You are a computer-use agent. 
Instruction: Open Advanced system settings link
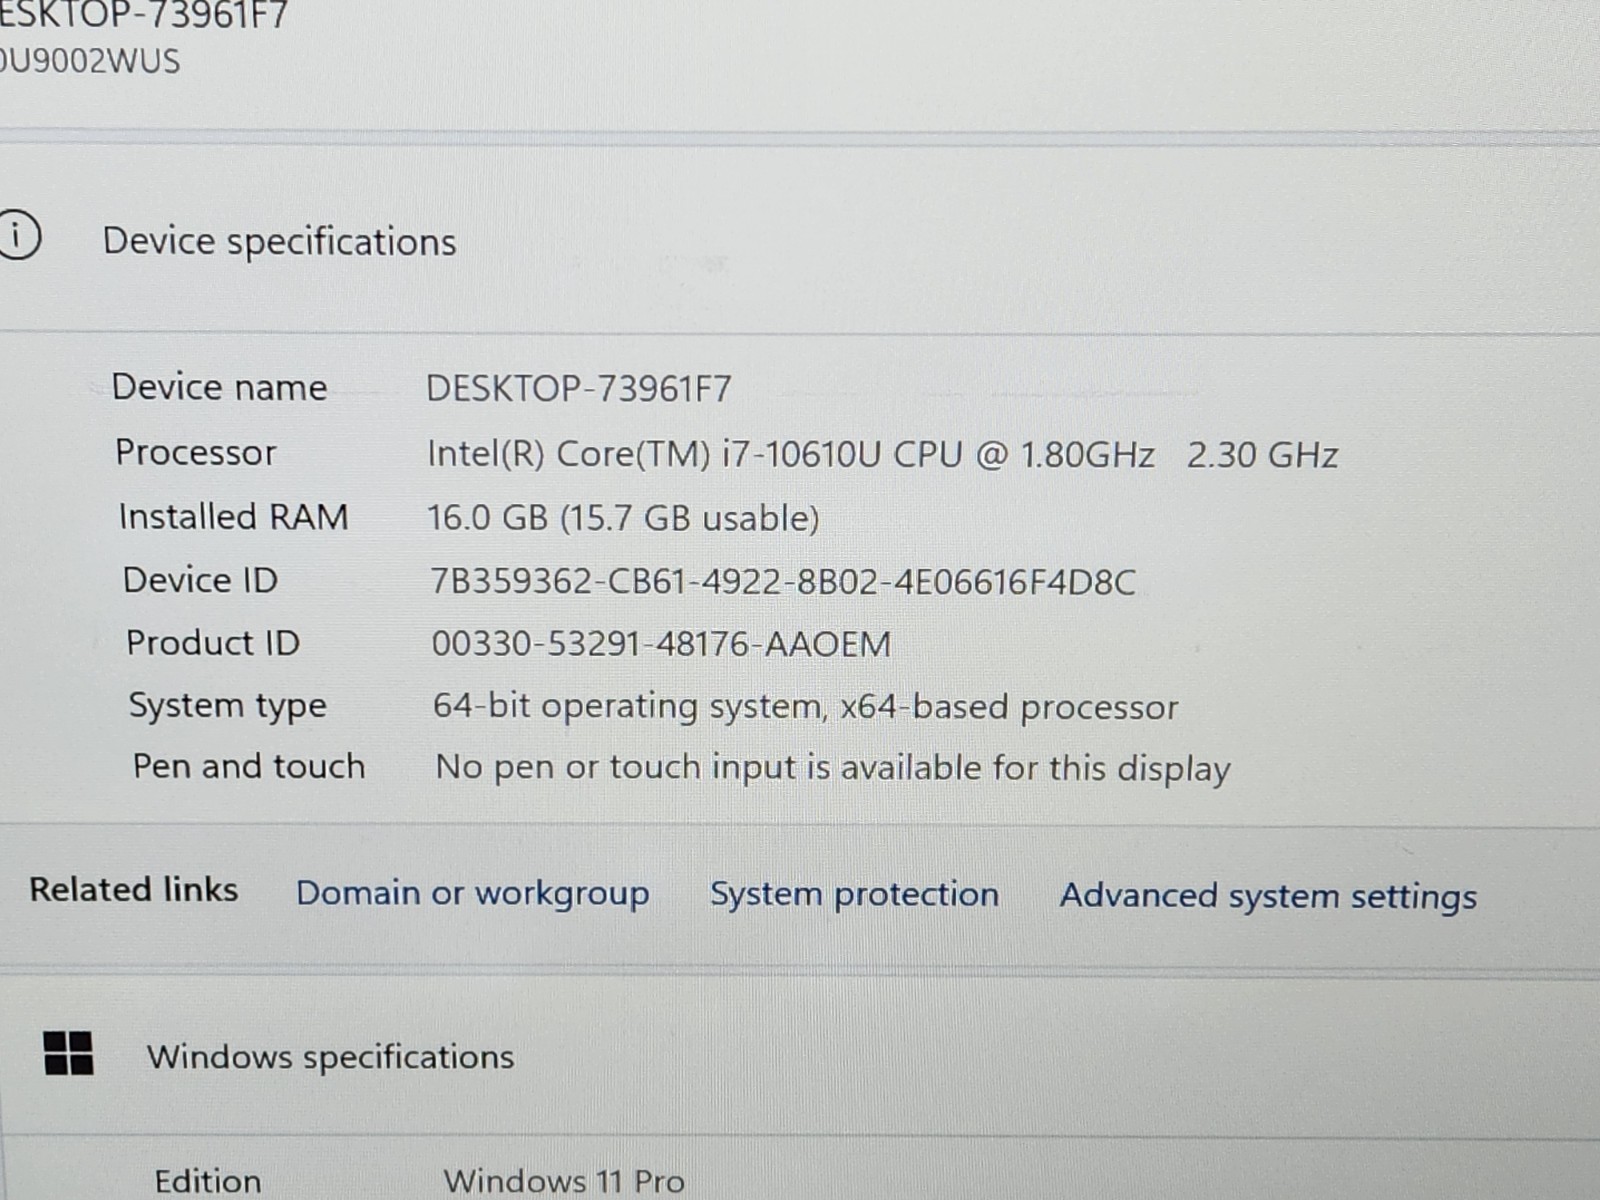point(1268,896)
